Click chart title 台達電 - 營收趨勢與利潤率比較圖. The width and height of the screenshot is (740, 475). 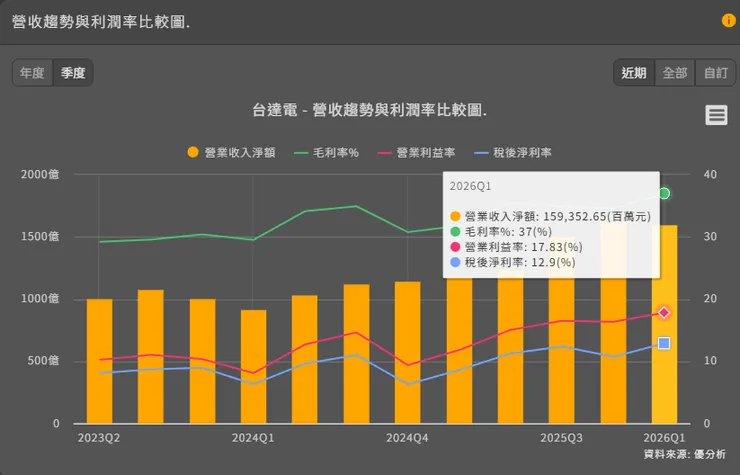coord(370,110)
